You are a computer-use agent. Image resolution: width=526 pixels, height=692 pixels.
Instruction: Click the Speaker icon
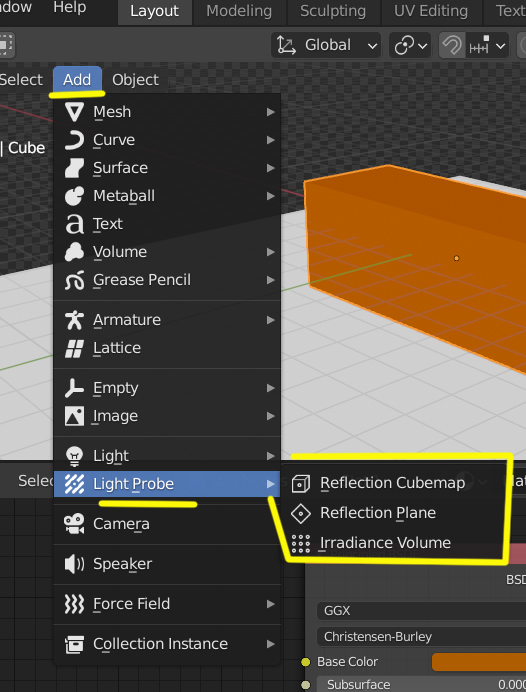pos(74,564)
